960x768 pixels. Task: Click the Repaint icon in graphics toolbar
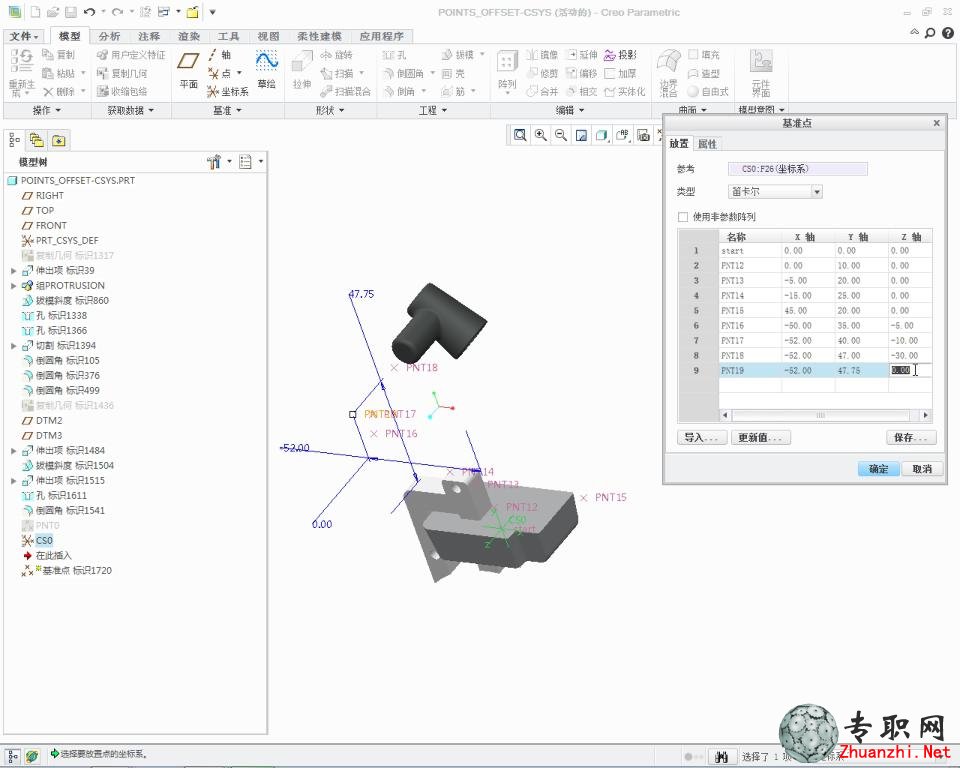pyautogui.click(x=581, y=135)
